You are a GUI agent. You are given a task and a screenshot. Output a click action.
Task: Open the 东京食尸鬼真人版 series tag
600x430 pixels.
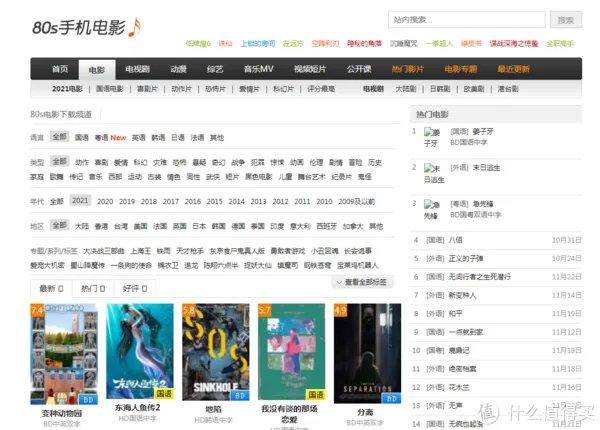[237, 251]
